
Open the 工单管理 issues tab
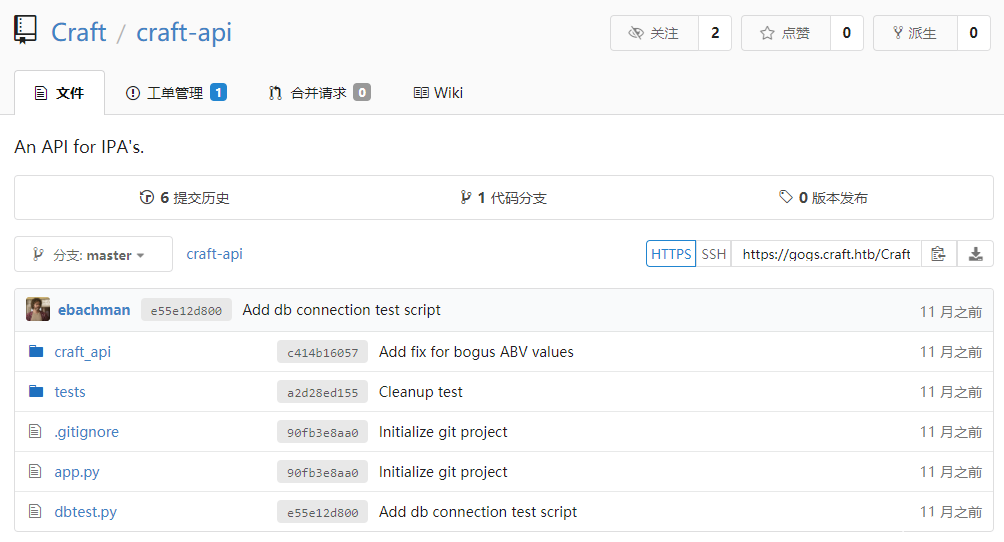pyautogui.click(x=175, y=93)
